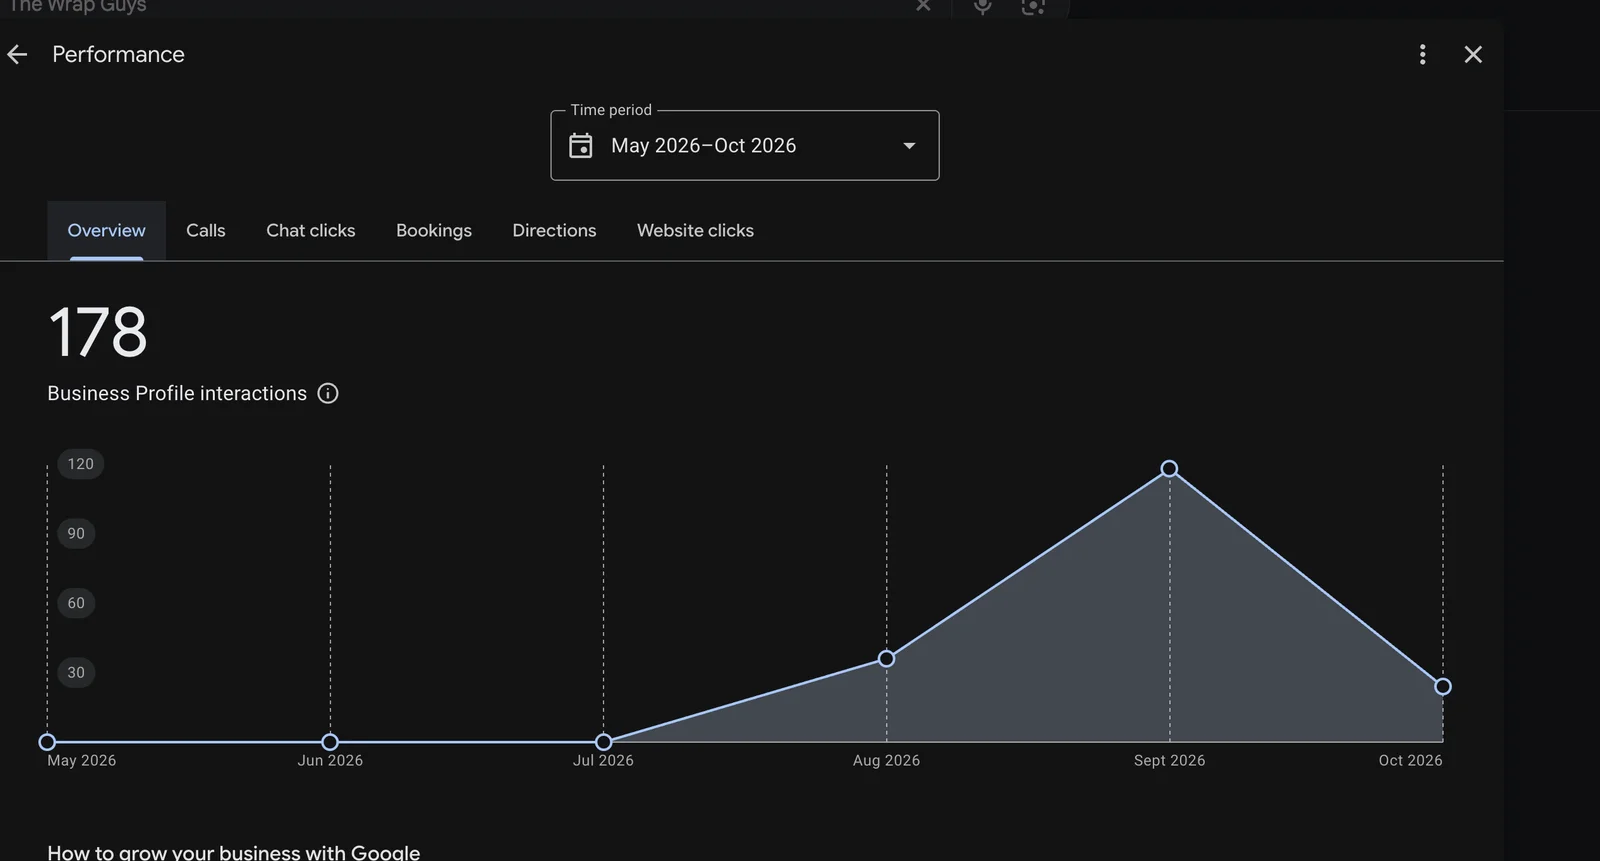Select the Jun 2026 data point
The image size is (1600, 861).
point(330,742)
